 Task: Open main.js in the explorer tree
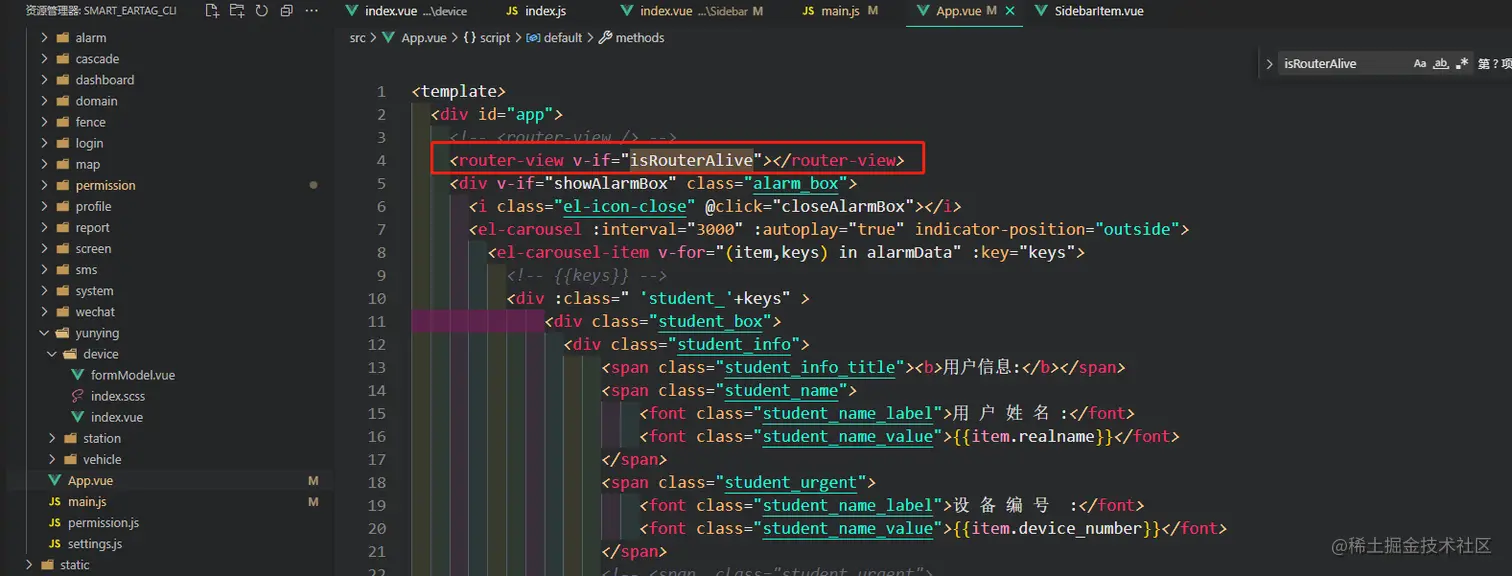pyautogui.click(x=87, y=501)
